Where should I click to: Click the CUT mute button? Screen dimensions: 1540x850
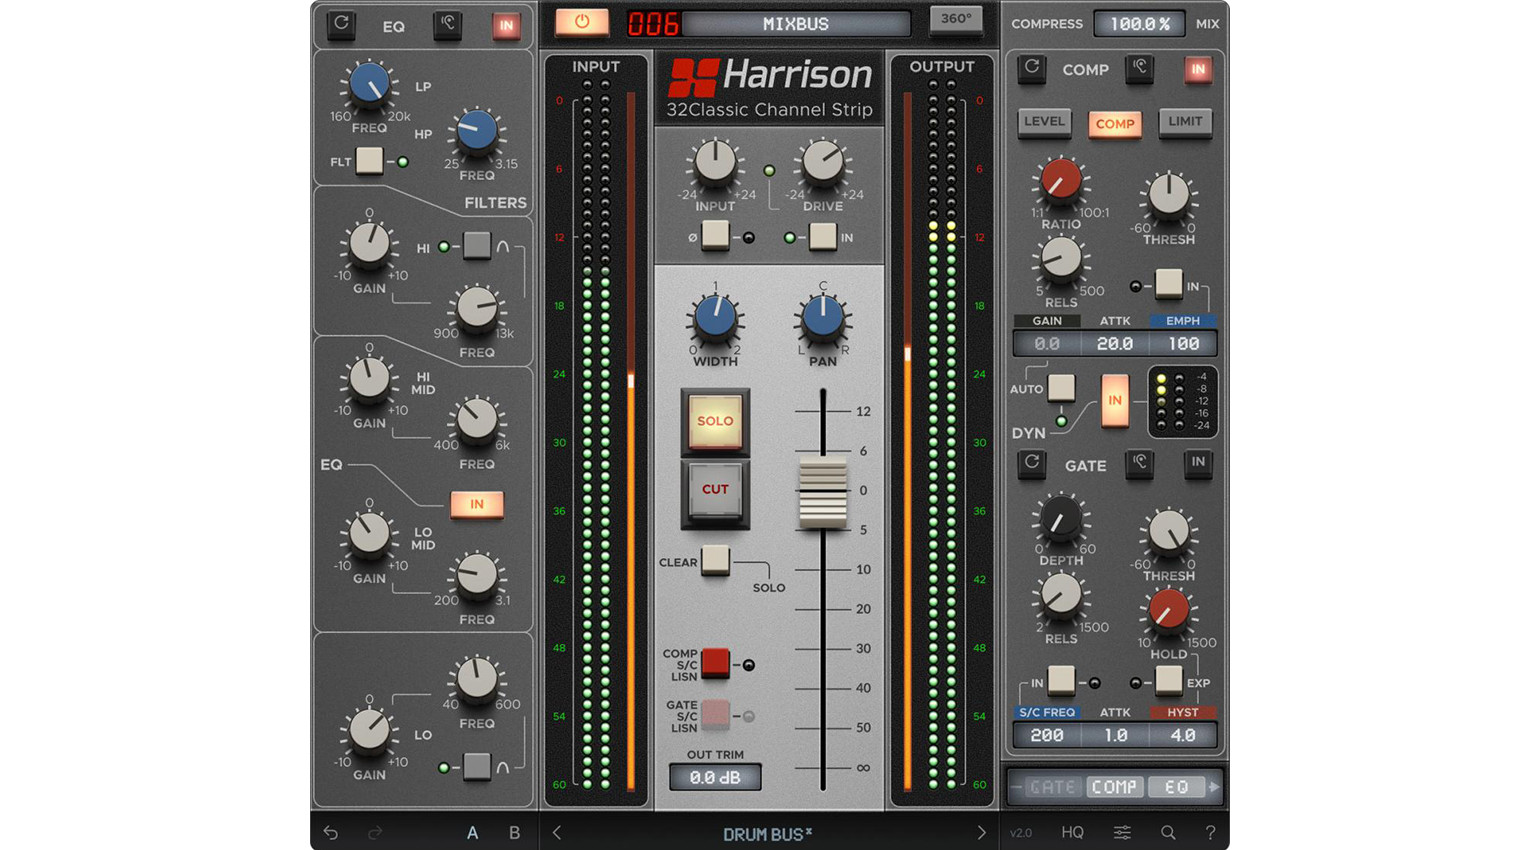pyautogui.click(x=715, y=490)
